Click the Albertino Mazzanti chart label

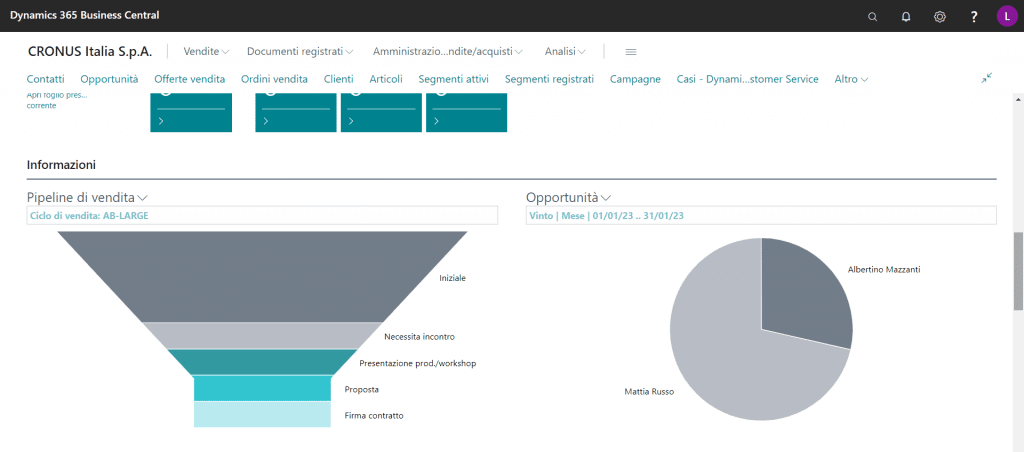(x=884, y=269)
